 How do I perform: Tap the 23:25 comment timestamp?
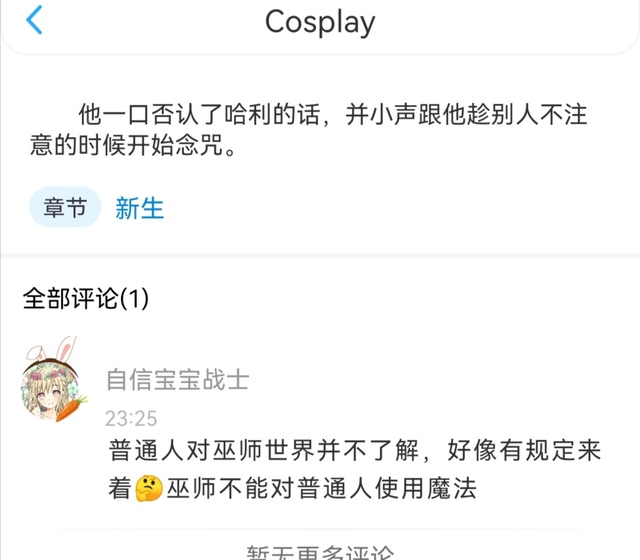pyautogui.click(x=131, y=418)
